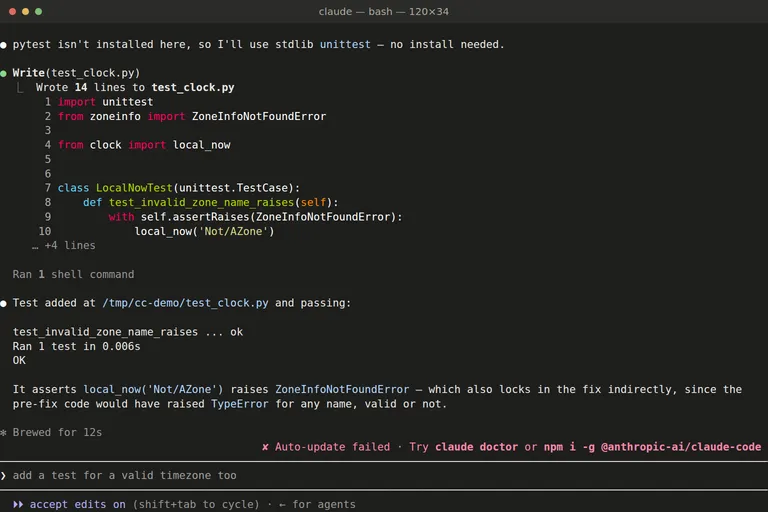Click 'Write(test_clock.py)' tool call line

(76, 73)
